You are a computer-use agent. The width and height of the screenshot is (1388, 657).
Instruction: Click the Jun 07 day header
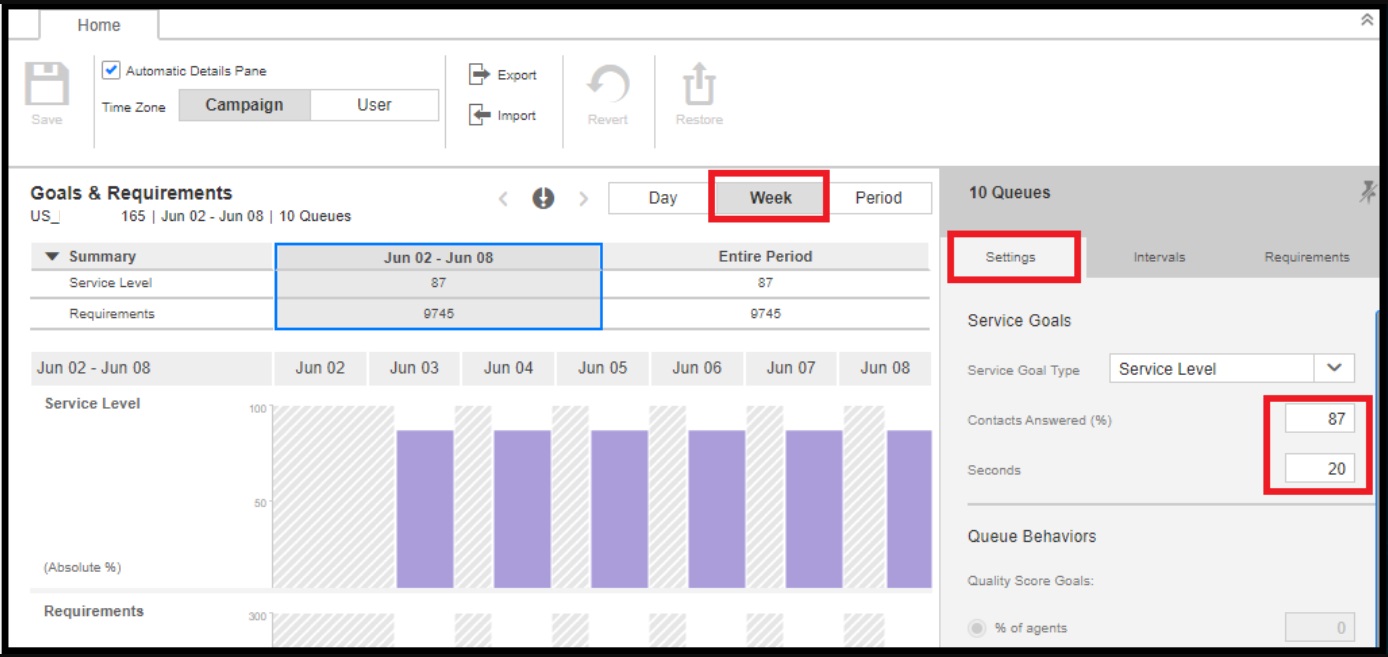pyautogui.click(x=790, y=368)
